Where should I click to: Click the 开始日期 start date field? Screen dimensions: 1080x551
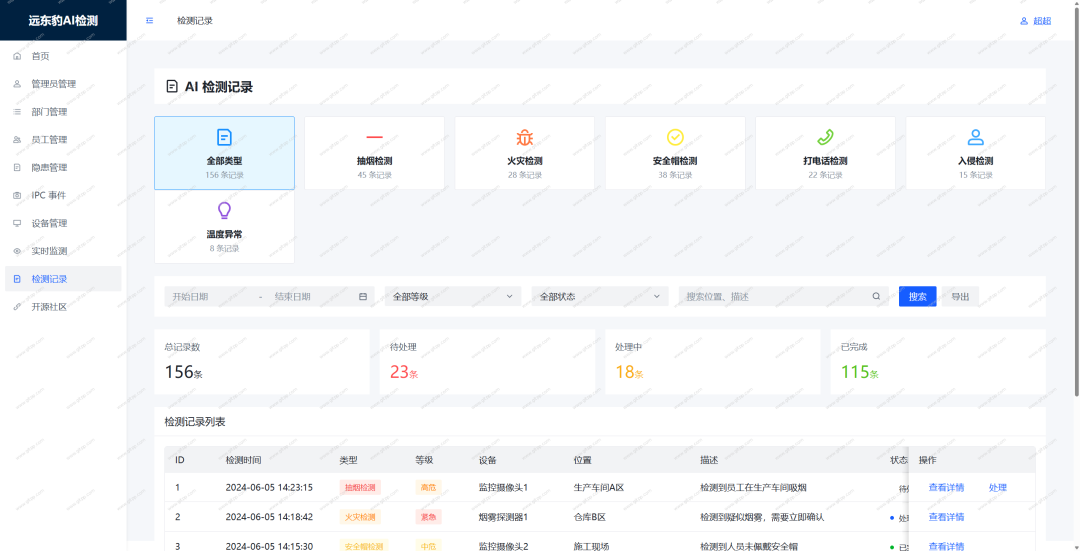[209, 297]
